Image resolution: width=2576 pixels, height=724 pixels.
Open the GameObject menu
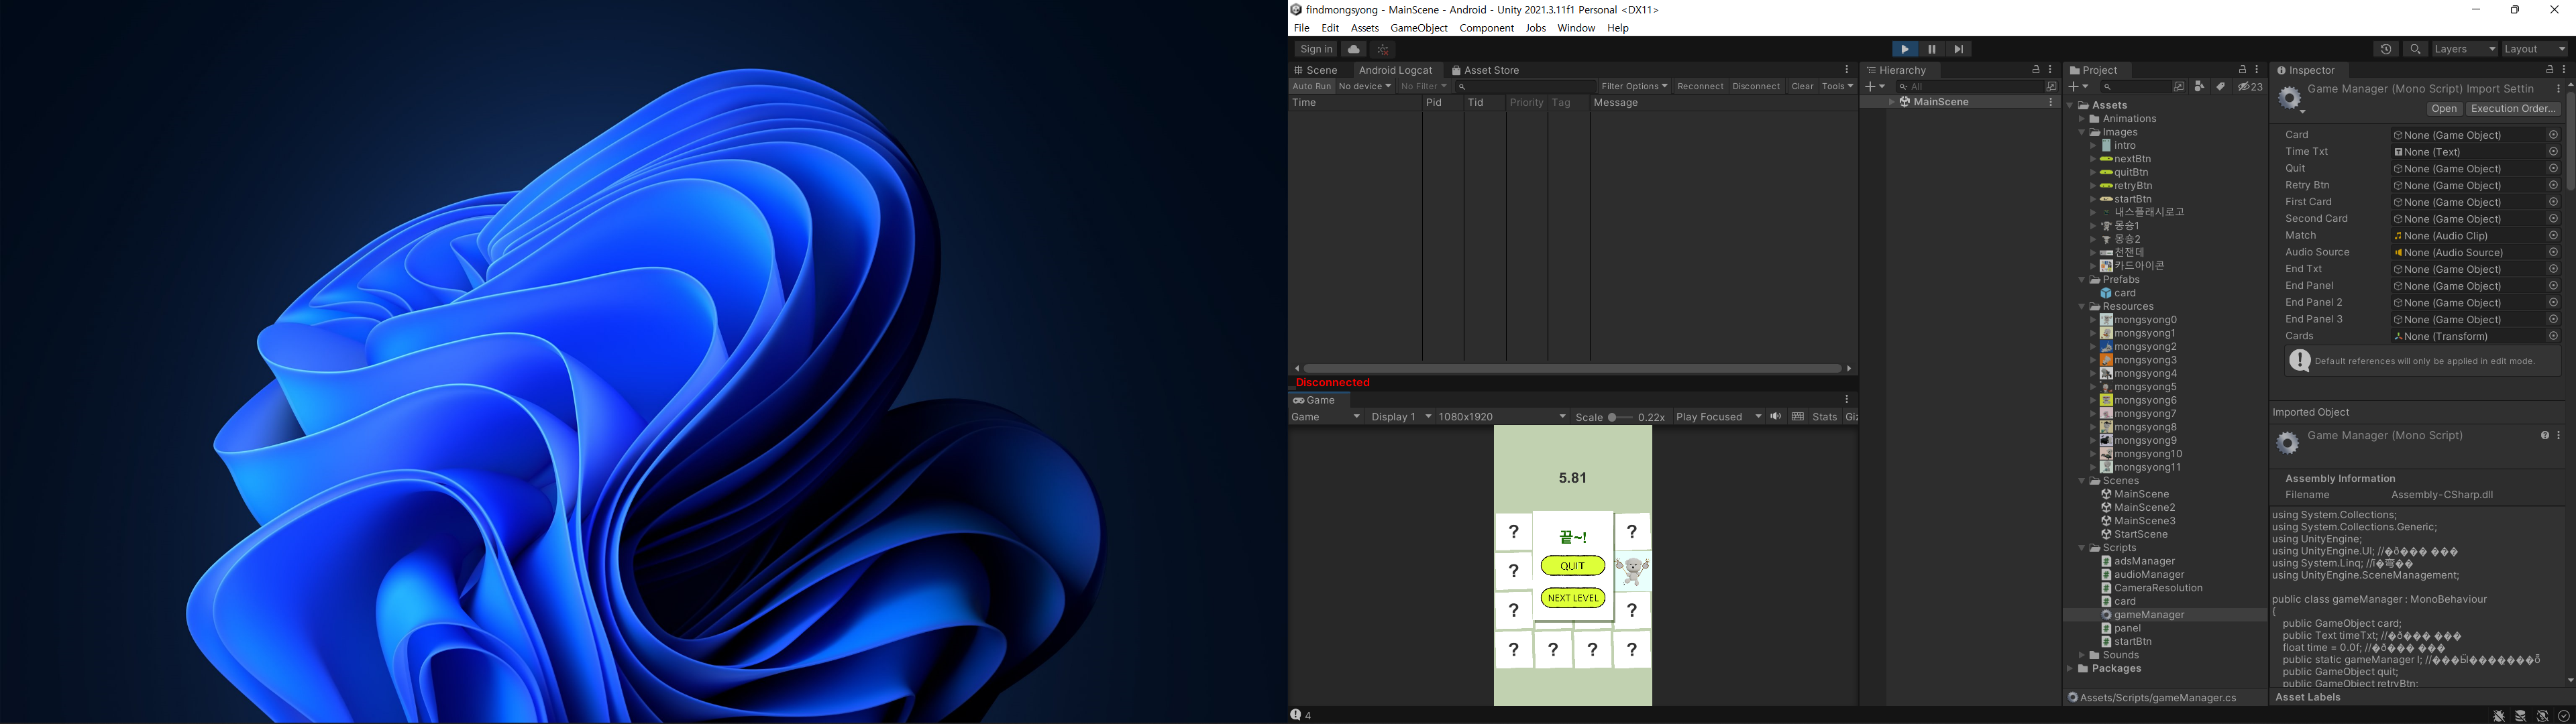pyautogui.click(x=1418, y=28)
